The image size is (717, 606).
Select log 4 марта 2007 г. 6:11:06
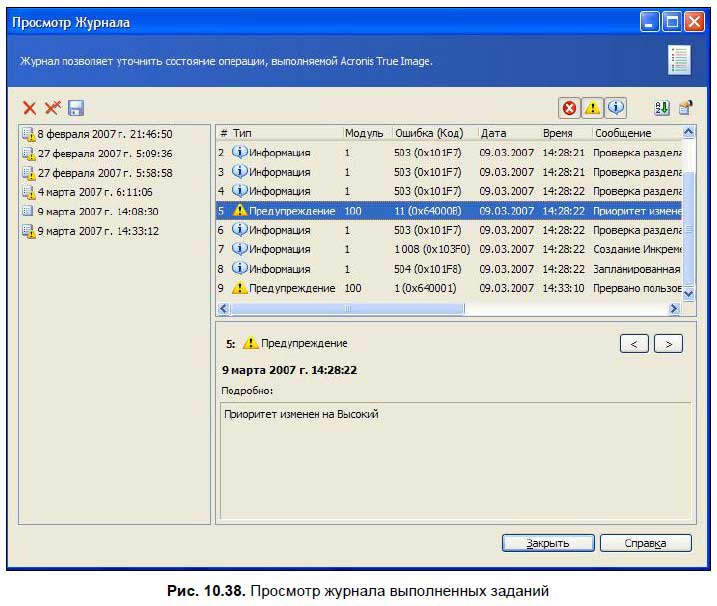tap(94, 192)
